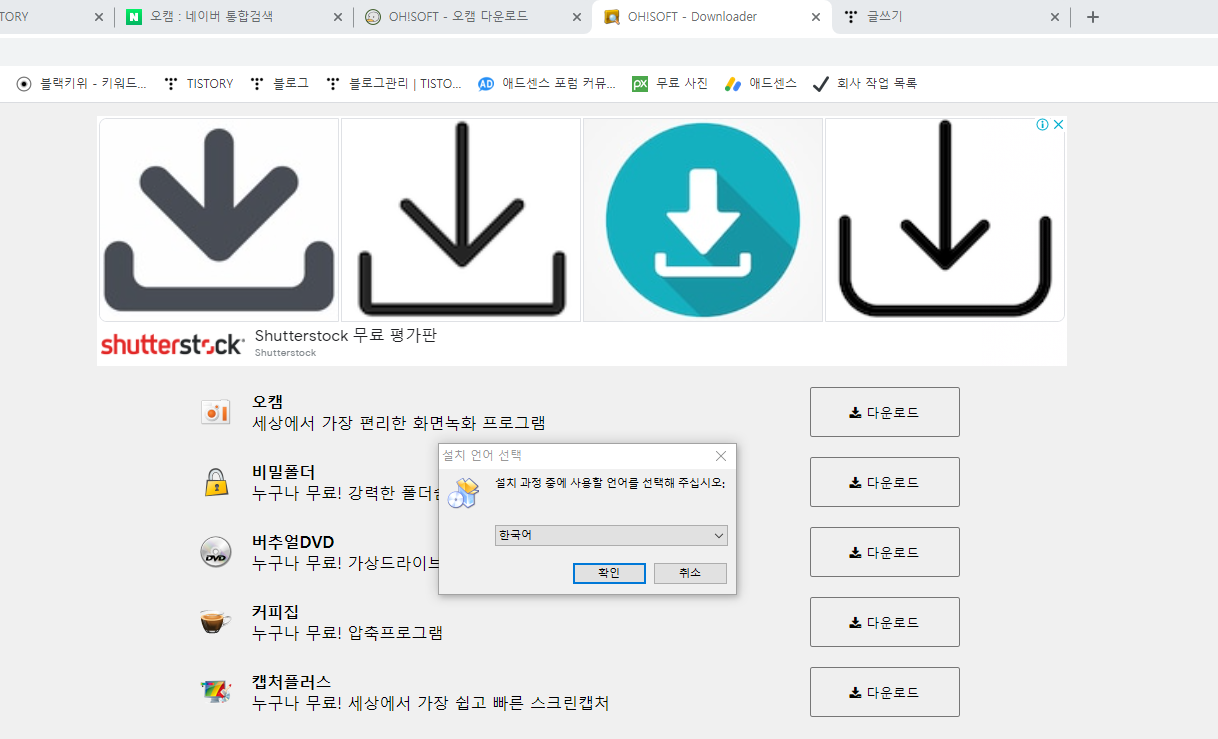Download 커피집 with its 다운로드 button

[x=885, y=622]
